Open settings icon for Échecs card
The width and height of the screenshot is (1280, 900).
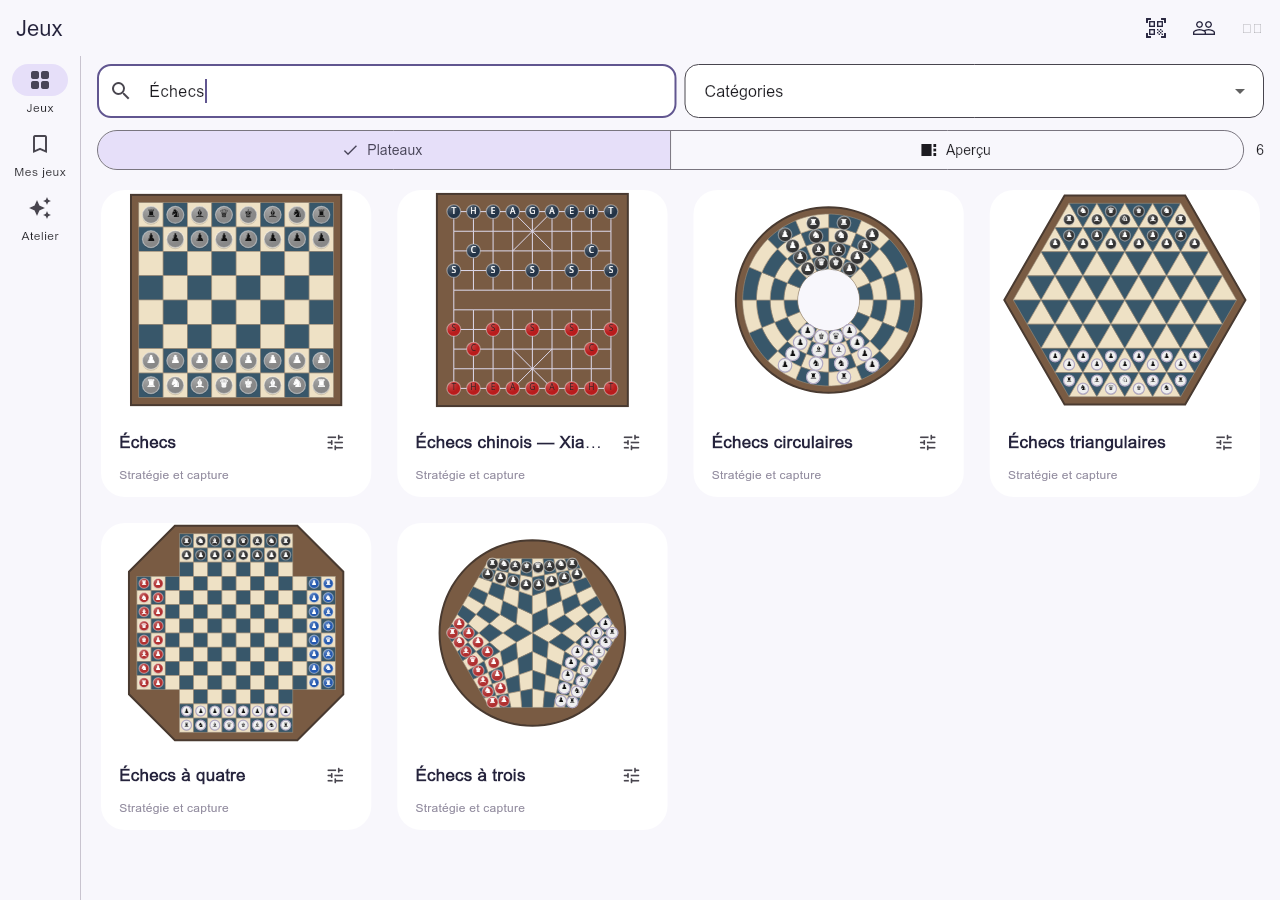pyautogui.click(x=335, y=442)
